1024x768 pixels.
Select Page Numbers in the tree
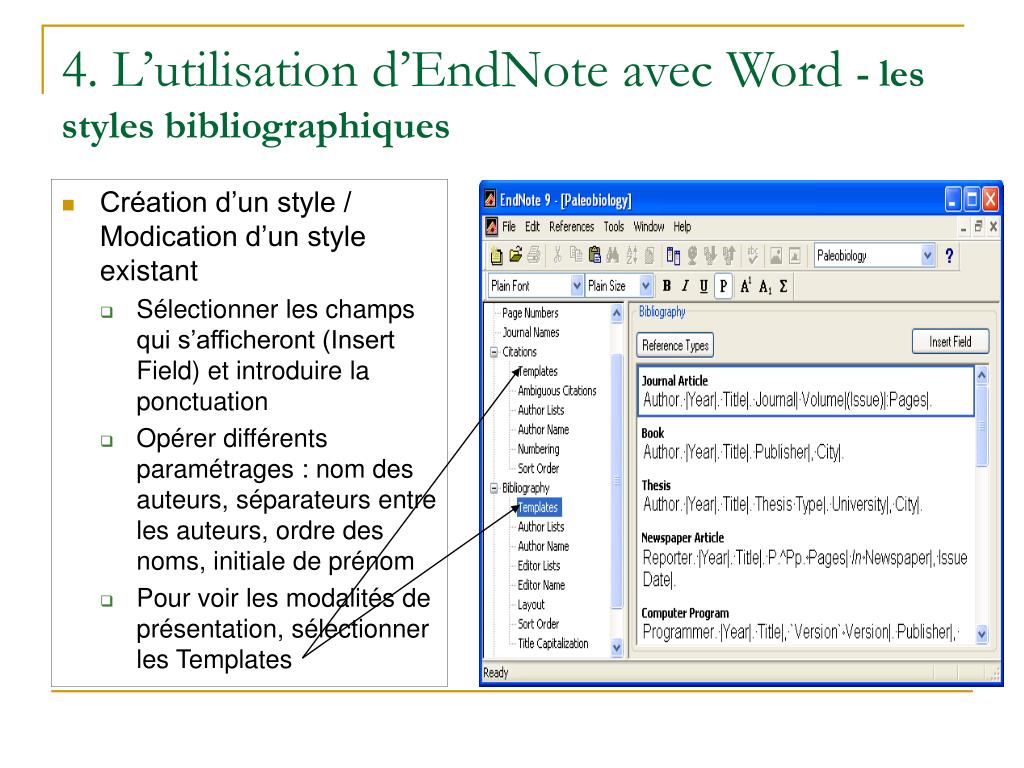point(530,313)
